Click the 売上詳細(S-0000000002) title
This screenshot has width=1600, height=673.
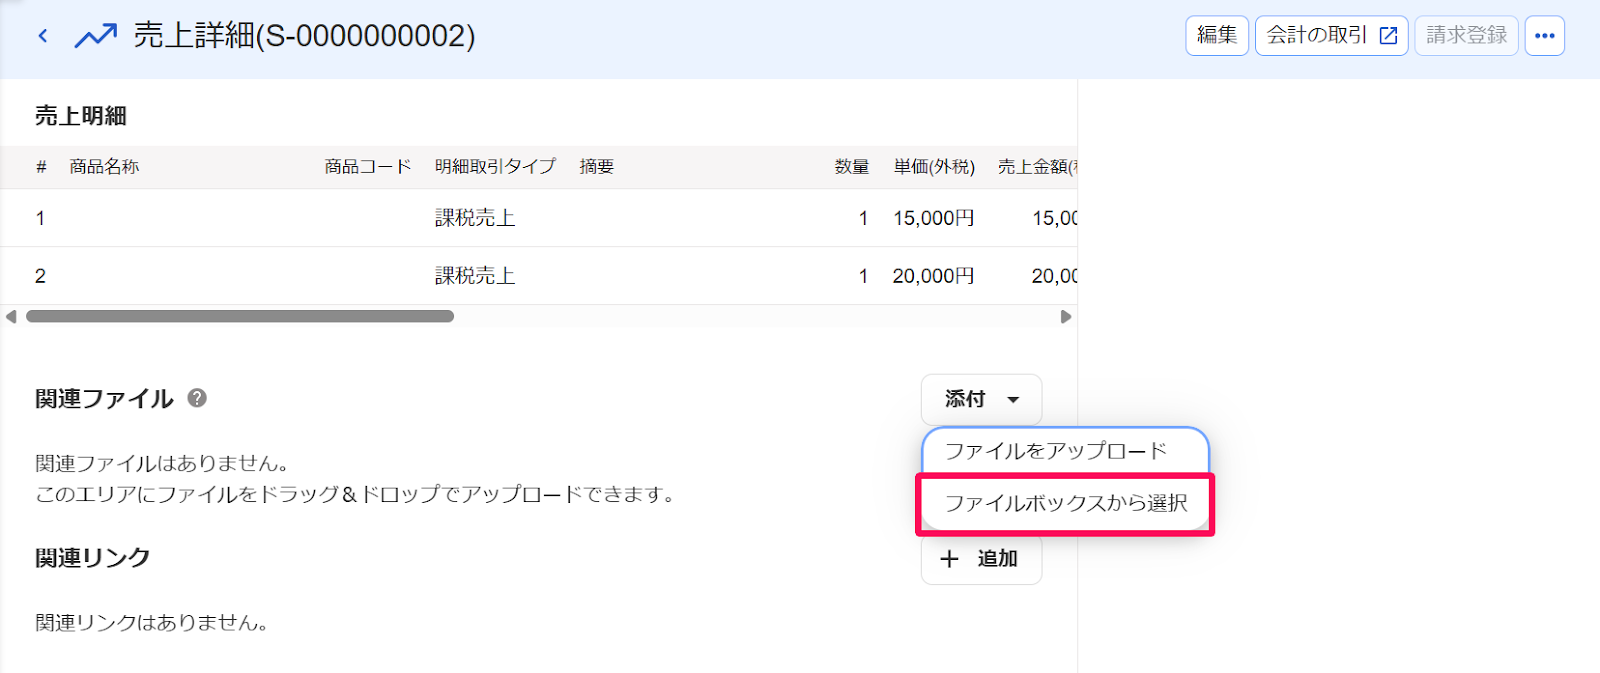coord(304,36)
